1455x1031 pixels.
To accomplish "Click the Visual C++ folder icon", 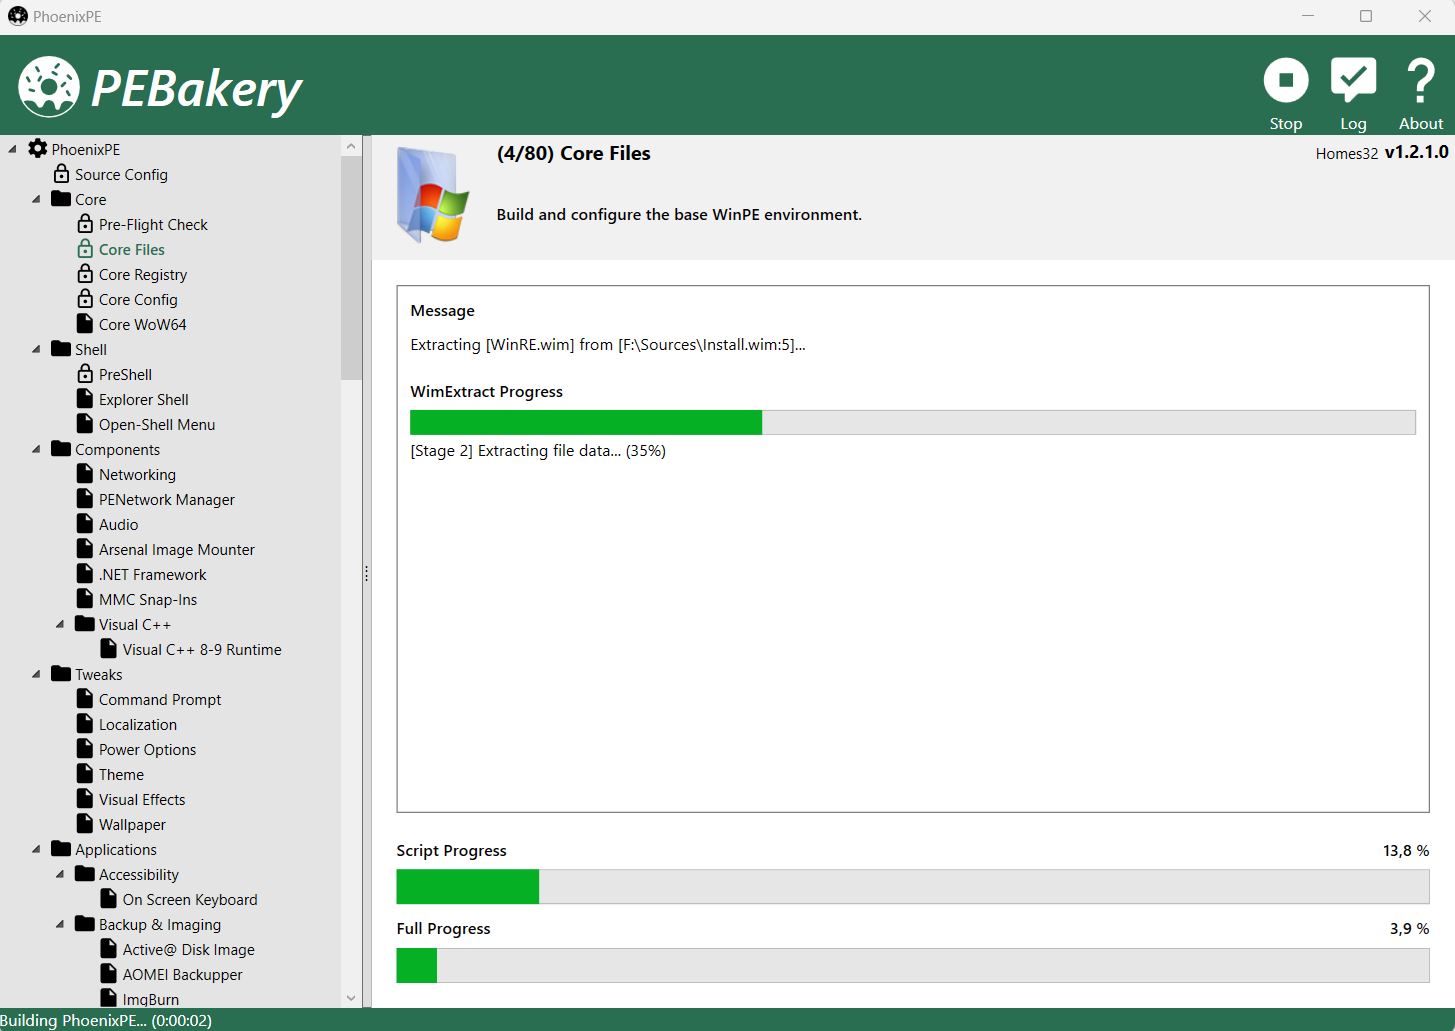I will [x=85, y=623].
